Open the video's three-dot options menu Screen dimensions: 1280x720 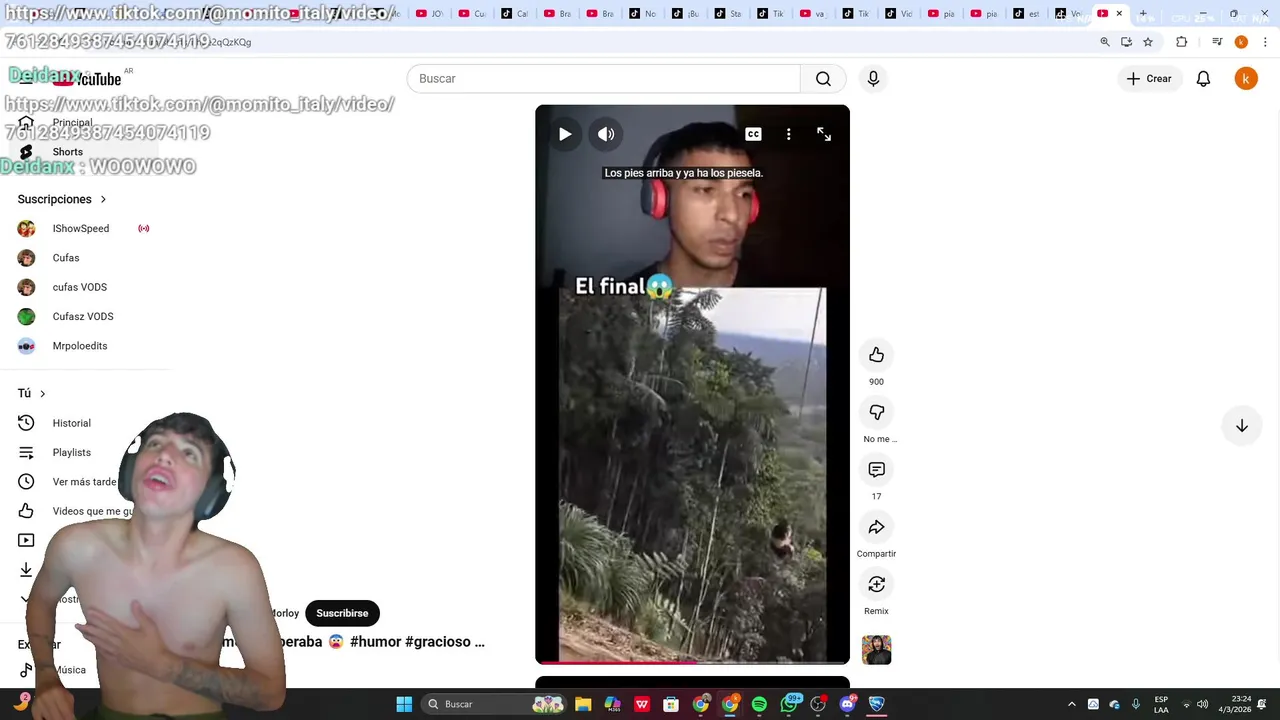coord(788,134)
